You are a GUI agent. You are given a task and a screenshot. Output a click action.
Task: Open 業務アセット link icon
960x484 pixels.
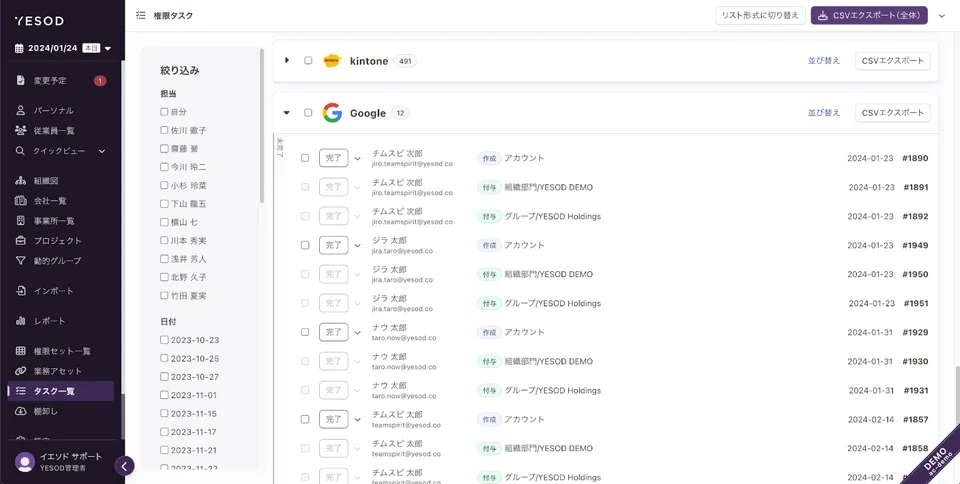click(x=21, y=371)
